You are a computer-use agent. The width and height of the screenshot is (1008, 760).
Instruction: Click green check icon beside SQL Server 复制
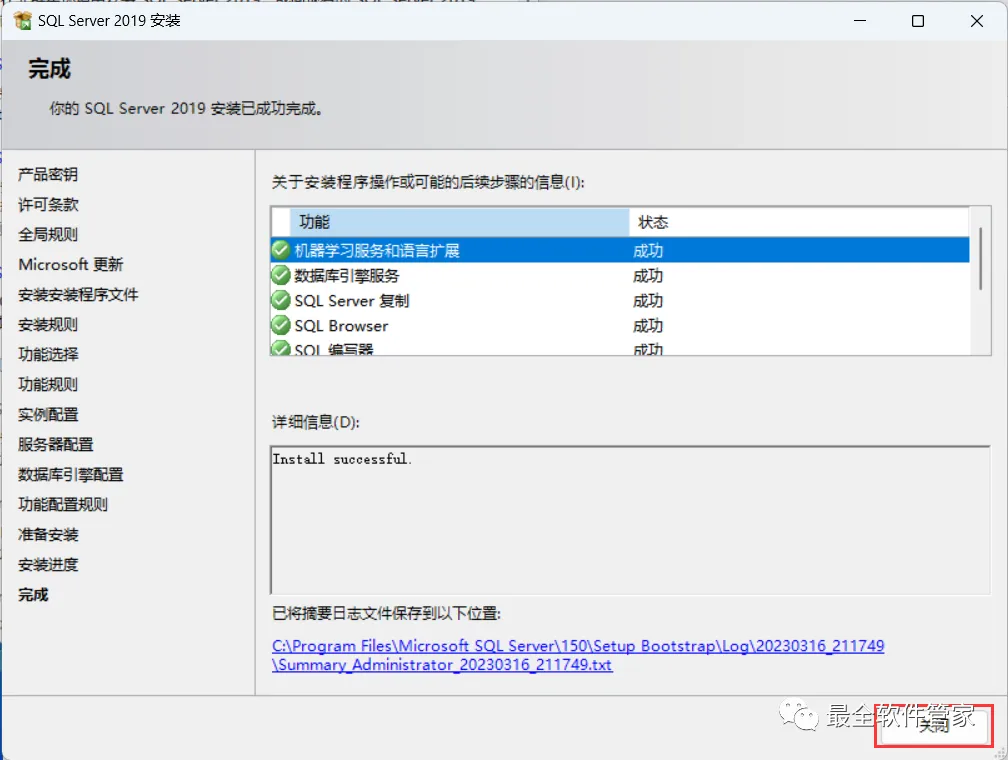point(281,300)
